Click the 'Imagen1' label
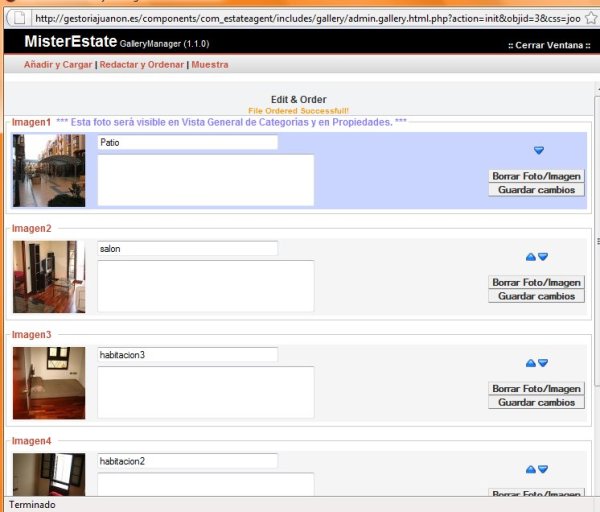The height and width of the screenshot is (512, 600). [31, 122]
